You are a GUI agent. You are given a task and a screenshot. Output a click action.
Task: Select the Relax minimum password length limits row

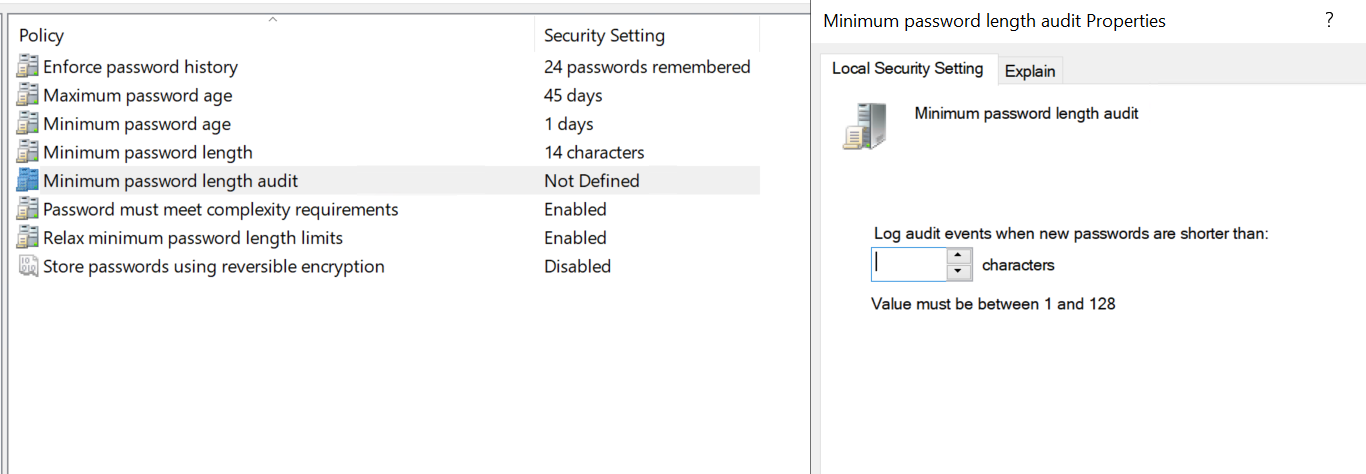[x=192, y=238]
